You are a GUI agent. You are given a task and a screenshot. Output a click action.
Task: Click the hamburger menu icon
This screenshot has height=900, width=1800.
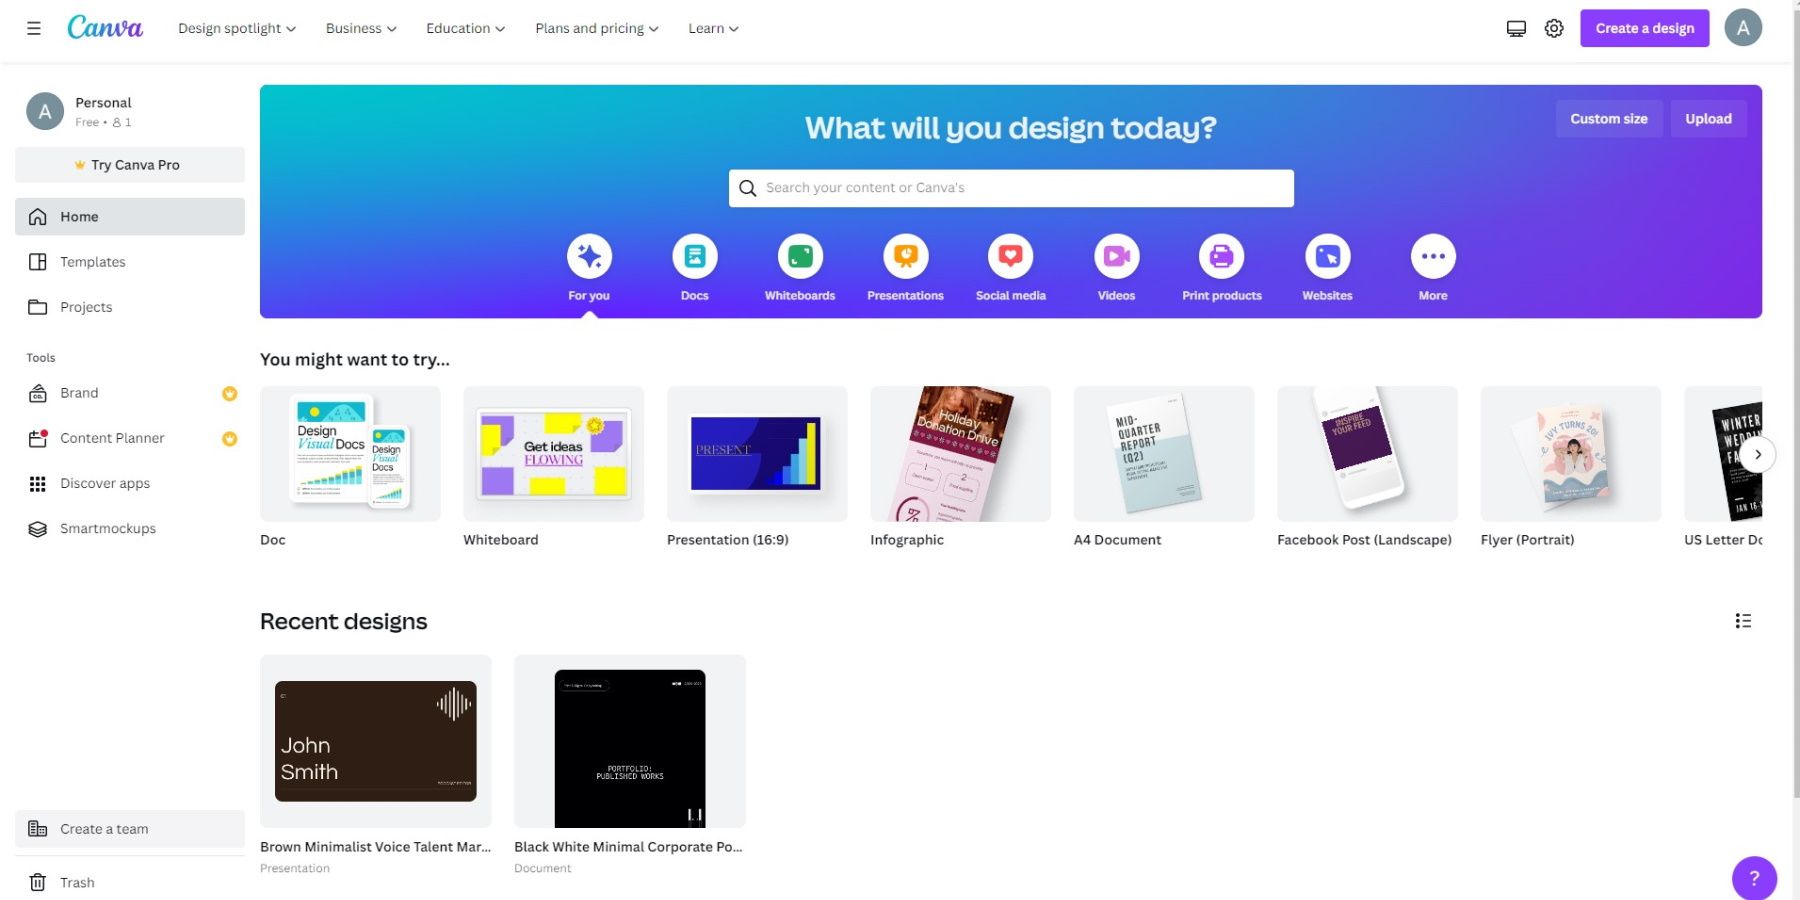tap(33, 27)
